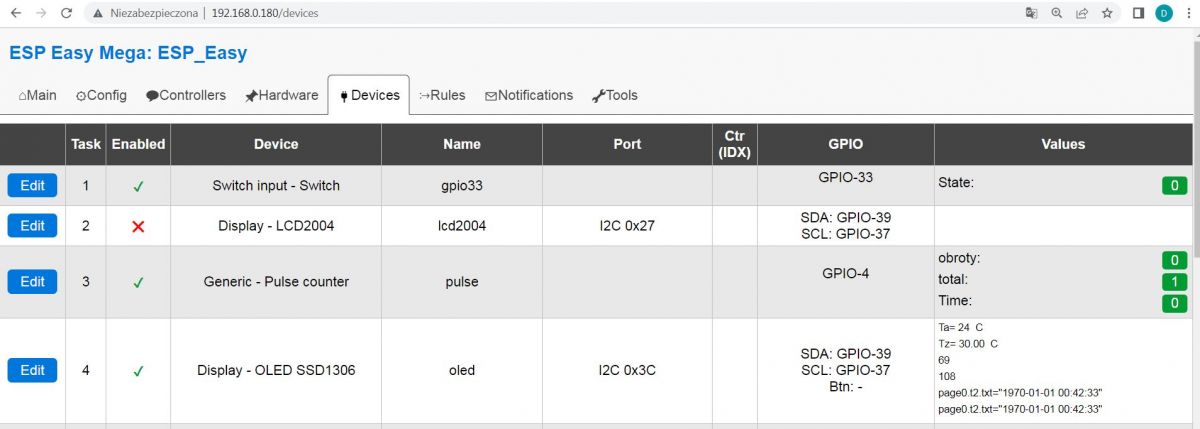The width and height of the screenshot is (1200, 429).
Task: Open the Notifications tab
Action: click(x=529, y=96)
